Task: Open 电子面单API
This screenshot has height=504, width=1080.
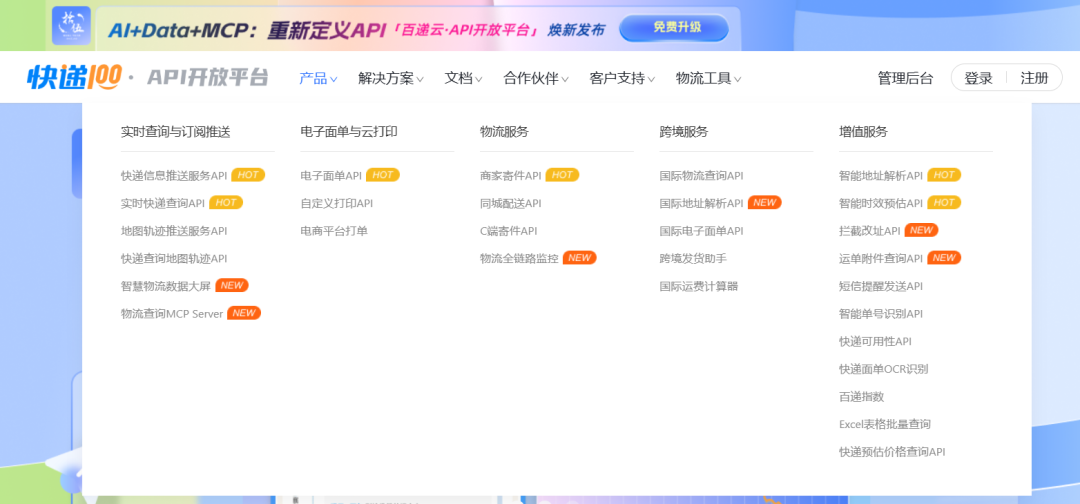Action: point(331,176)
